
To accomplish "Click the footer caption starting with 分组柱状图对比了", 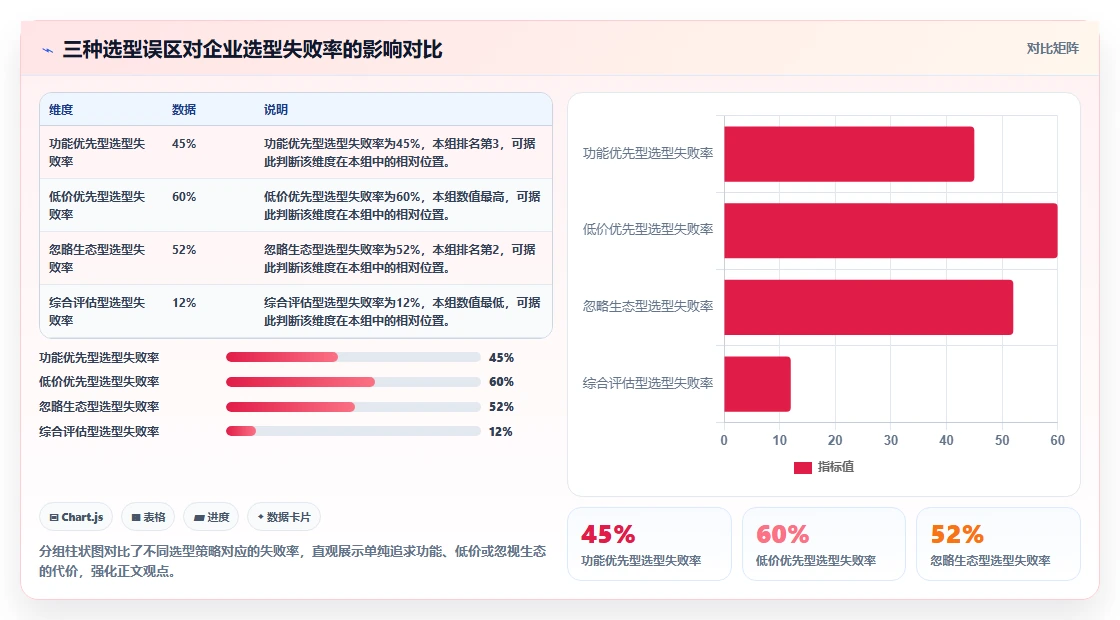I will [293, 561].
